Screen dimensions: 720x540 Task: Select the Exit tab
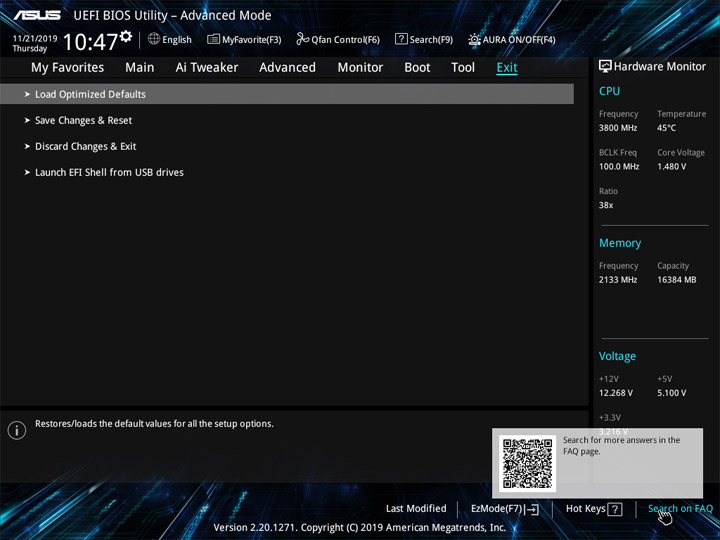click(507, 68)
